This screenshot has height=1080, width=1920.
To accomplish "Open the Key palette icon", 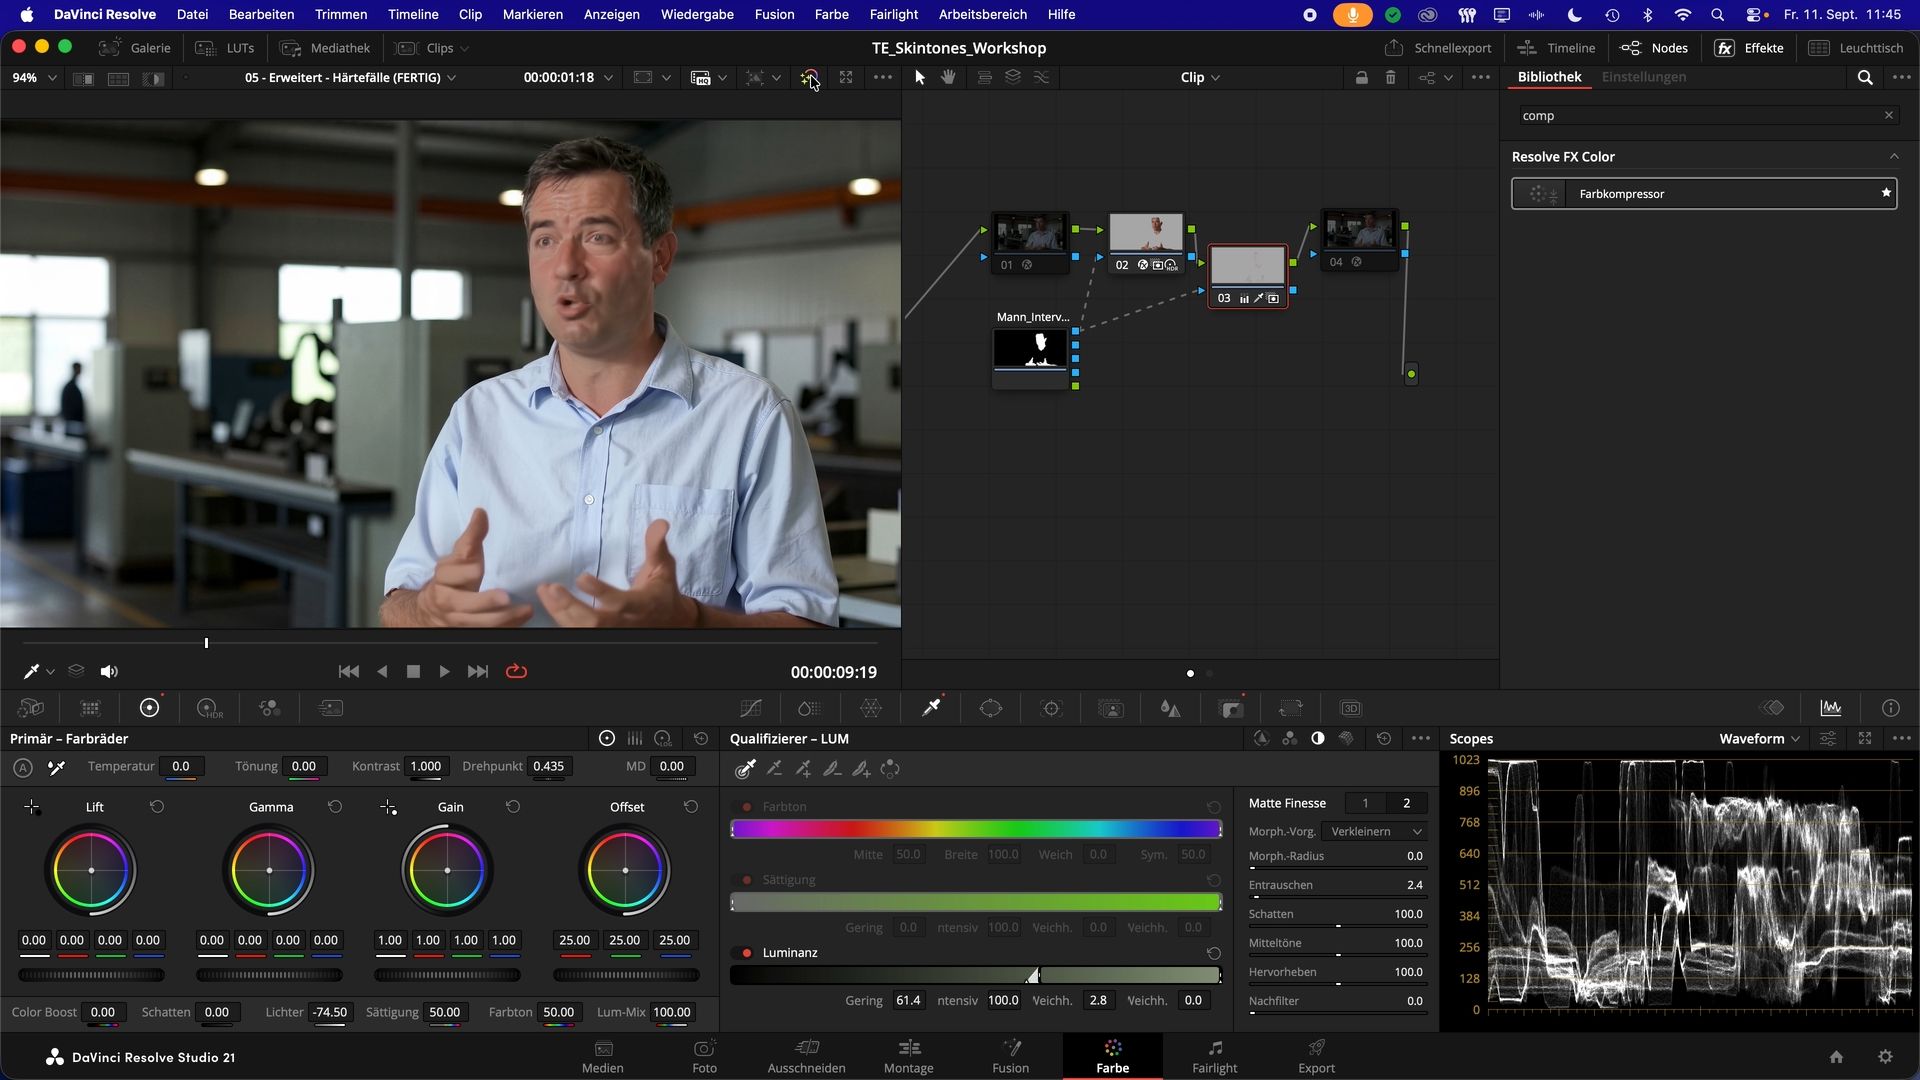I will coord(1231,708).
